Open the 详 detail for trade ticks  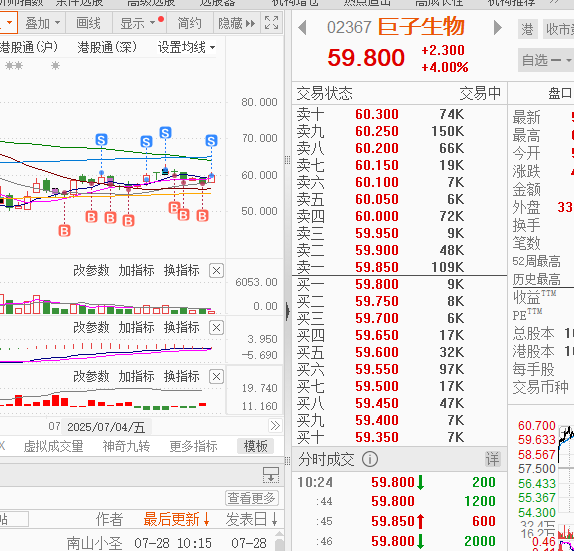coord(492,459)
